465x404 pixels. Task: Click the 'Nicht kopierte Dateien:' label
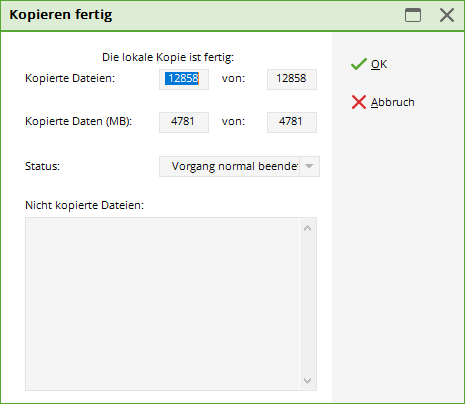84,205
